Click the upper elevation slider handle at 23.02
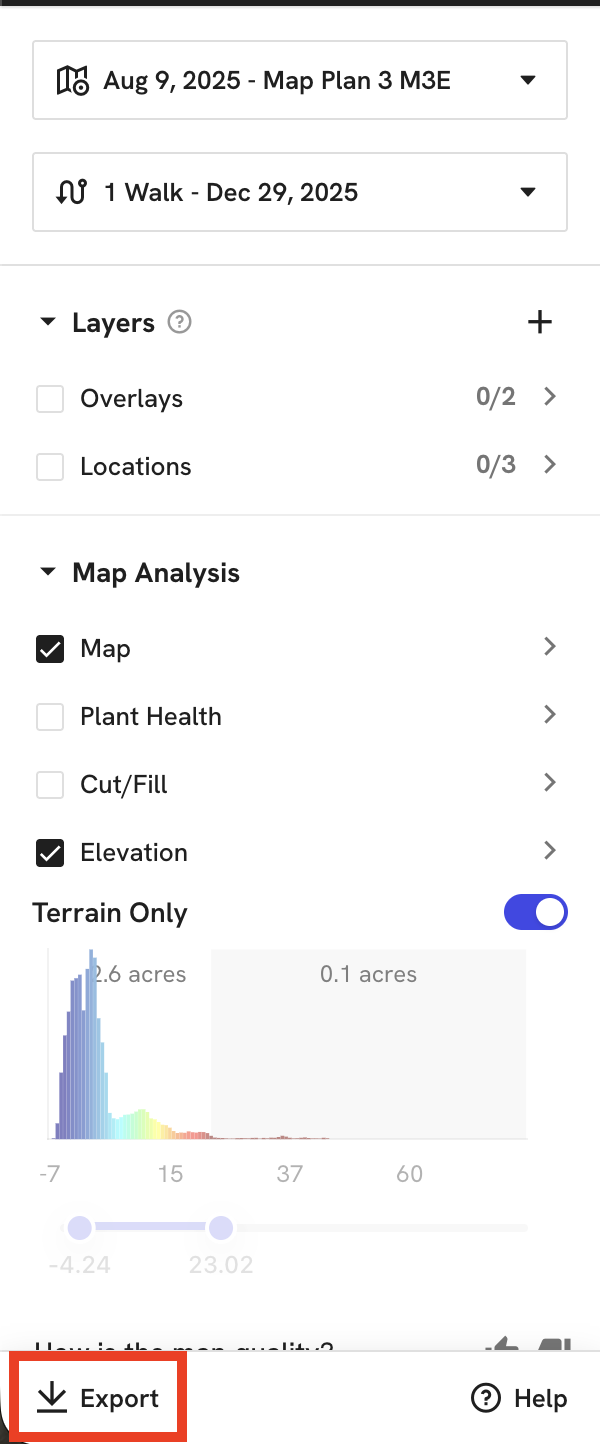Viewport: 600px width, 1444px height. coord(221,1227)
